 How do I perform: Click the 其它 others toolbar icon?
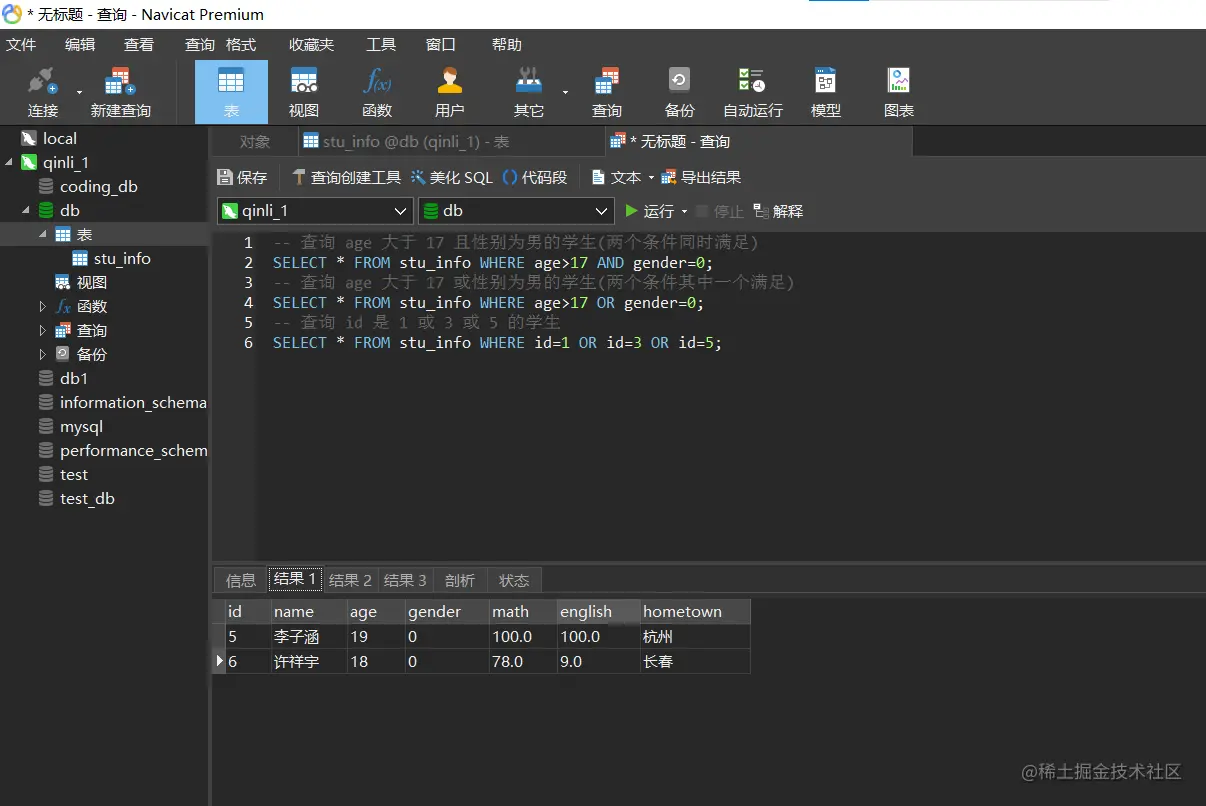pyautogui.click(x=529, y=92)
